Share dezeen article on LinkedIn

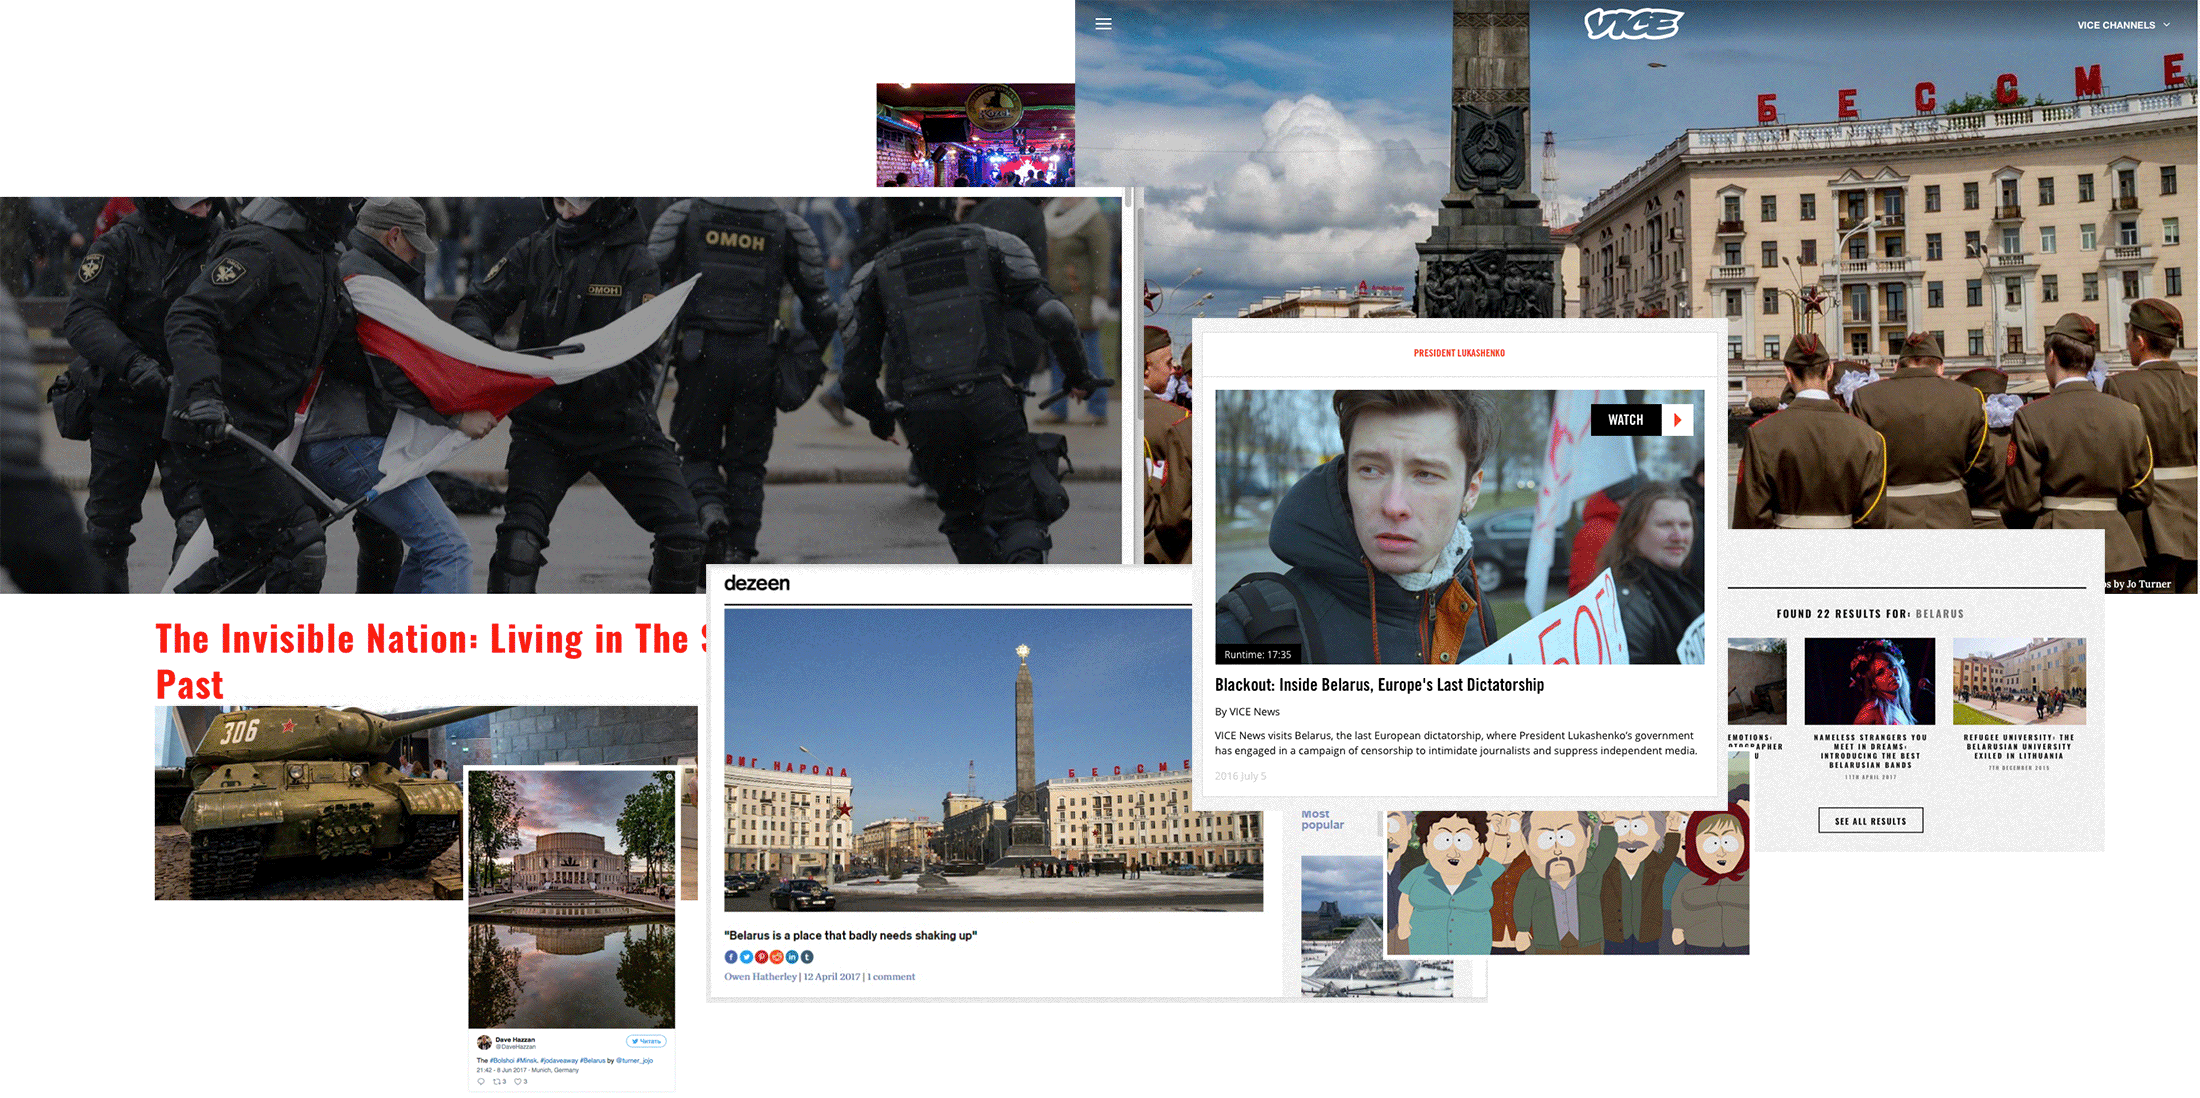tap(792, 957)
